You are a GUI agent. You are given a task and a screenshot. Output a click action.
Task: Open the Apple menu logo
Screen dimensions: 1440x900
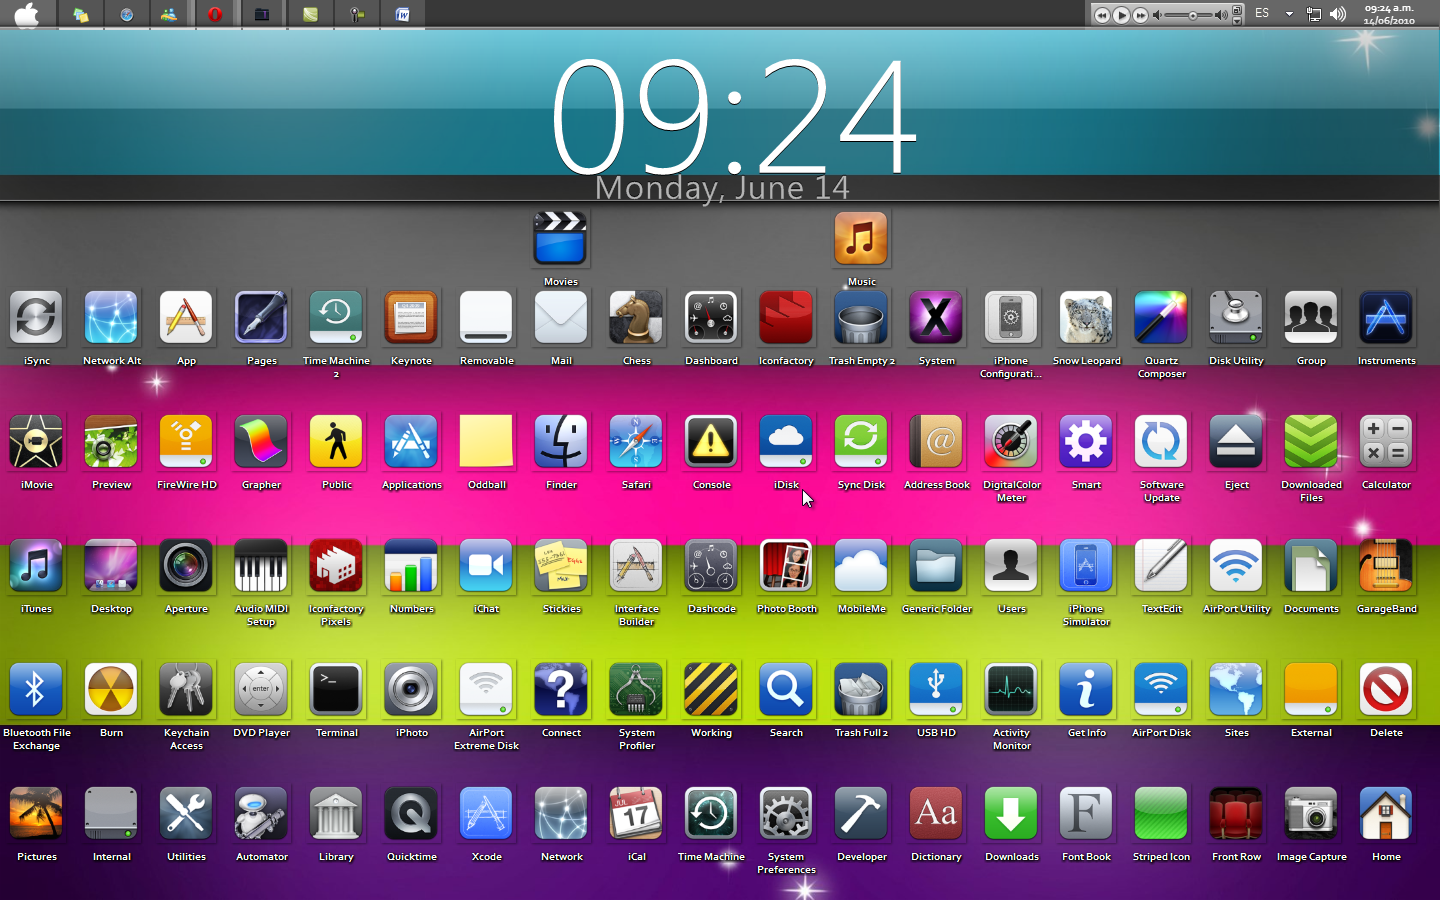click(x=27, y=14)
